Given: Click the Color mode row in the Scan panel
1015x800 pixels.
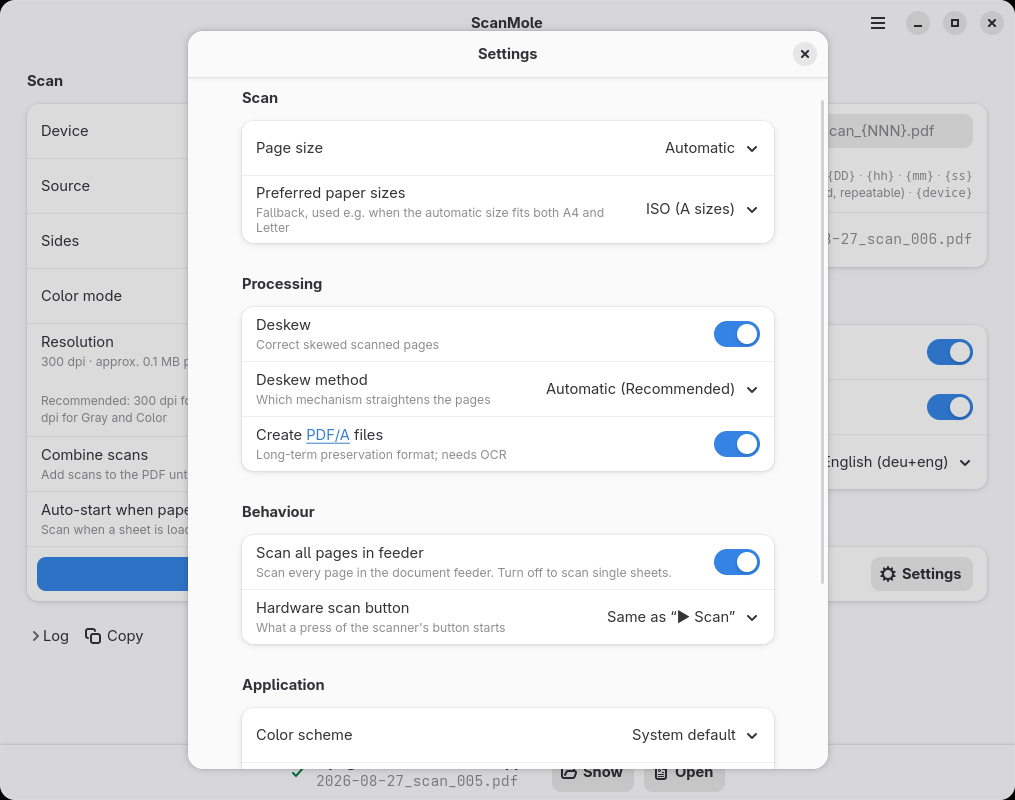Looking at the screenshot, I should [x=107, y=296].
